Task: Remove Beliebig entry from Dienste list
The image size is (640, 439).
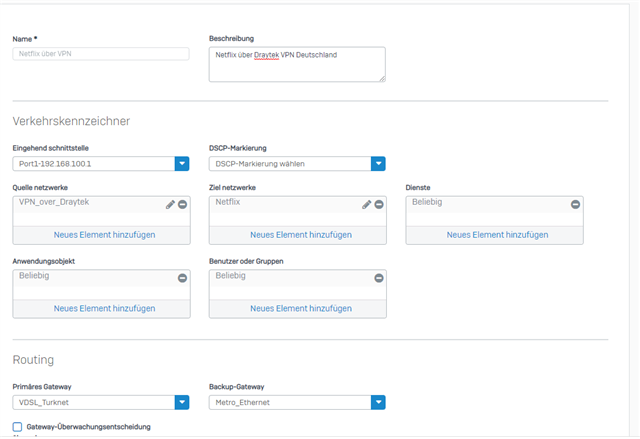Action: pyautogui.click(x=575, y=204)
